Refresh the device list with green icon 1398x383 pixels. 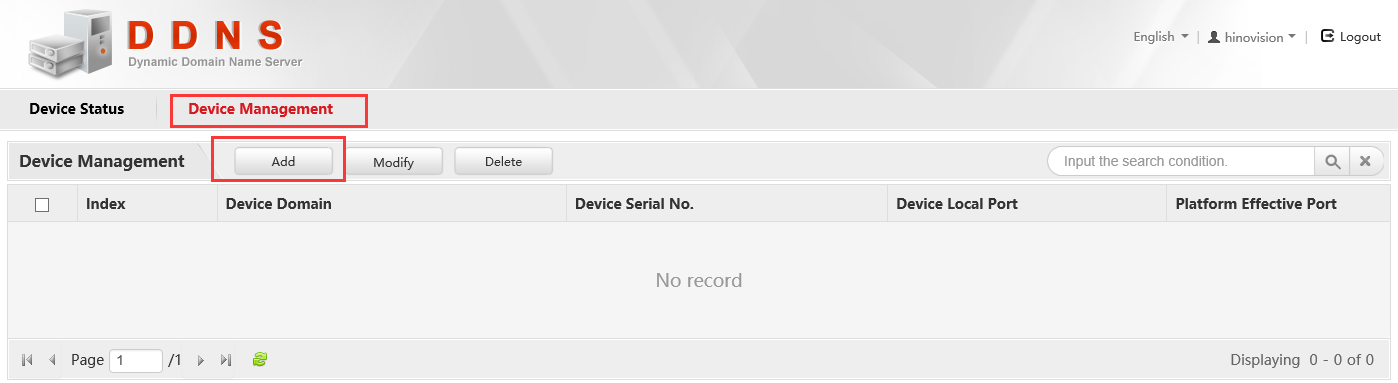260,359
